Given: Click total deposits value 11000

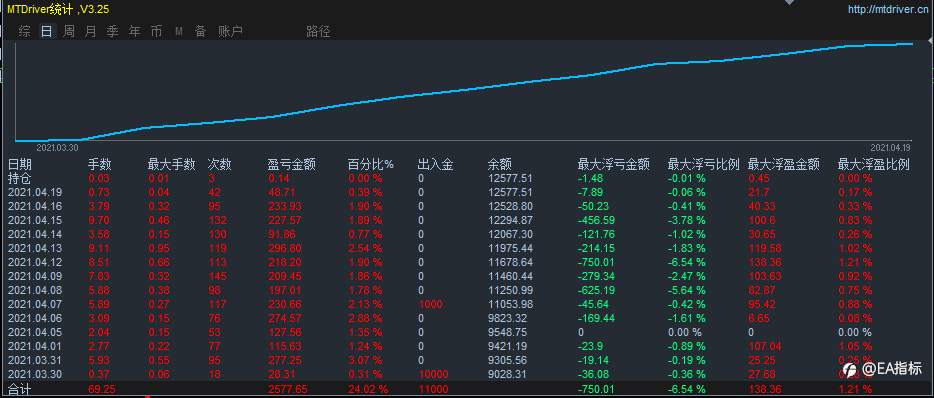Looking at the screenshot, I should [x=433, y=390].
